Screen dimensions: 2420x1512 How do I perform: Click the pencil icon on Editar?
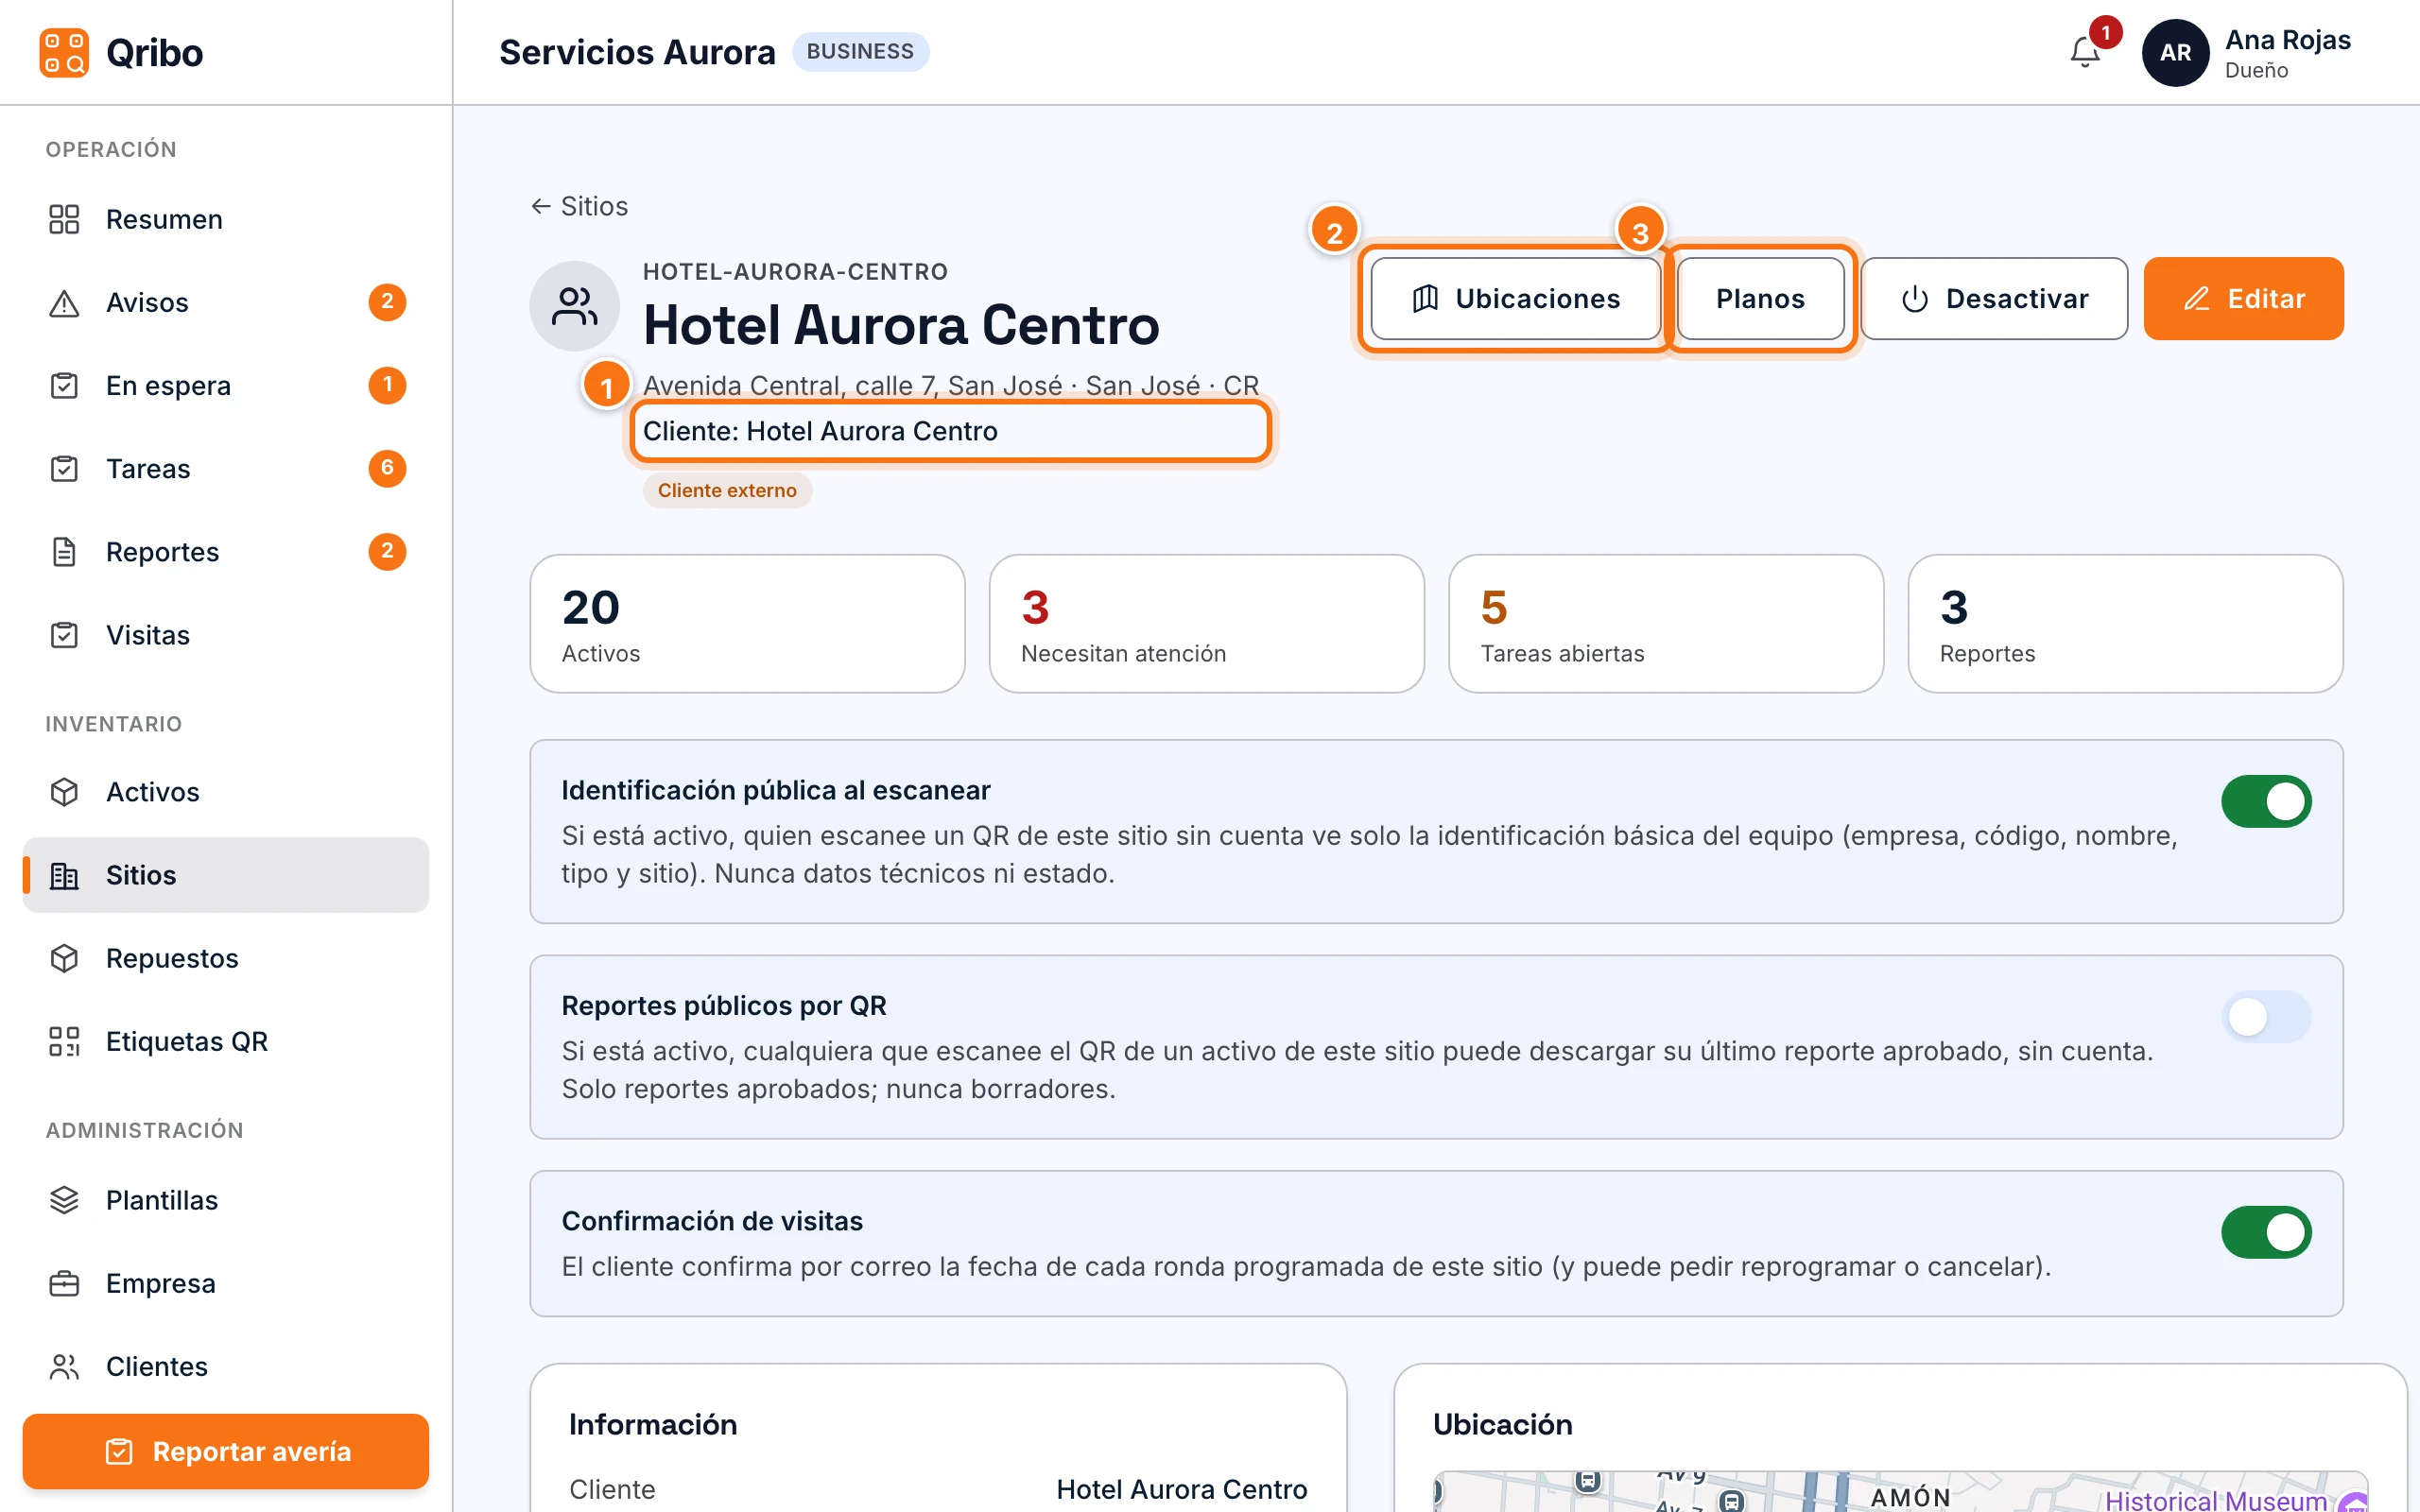click(2196, 299)
